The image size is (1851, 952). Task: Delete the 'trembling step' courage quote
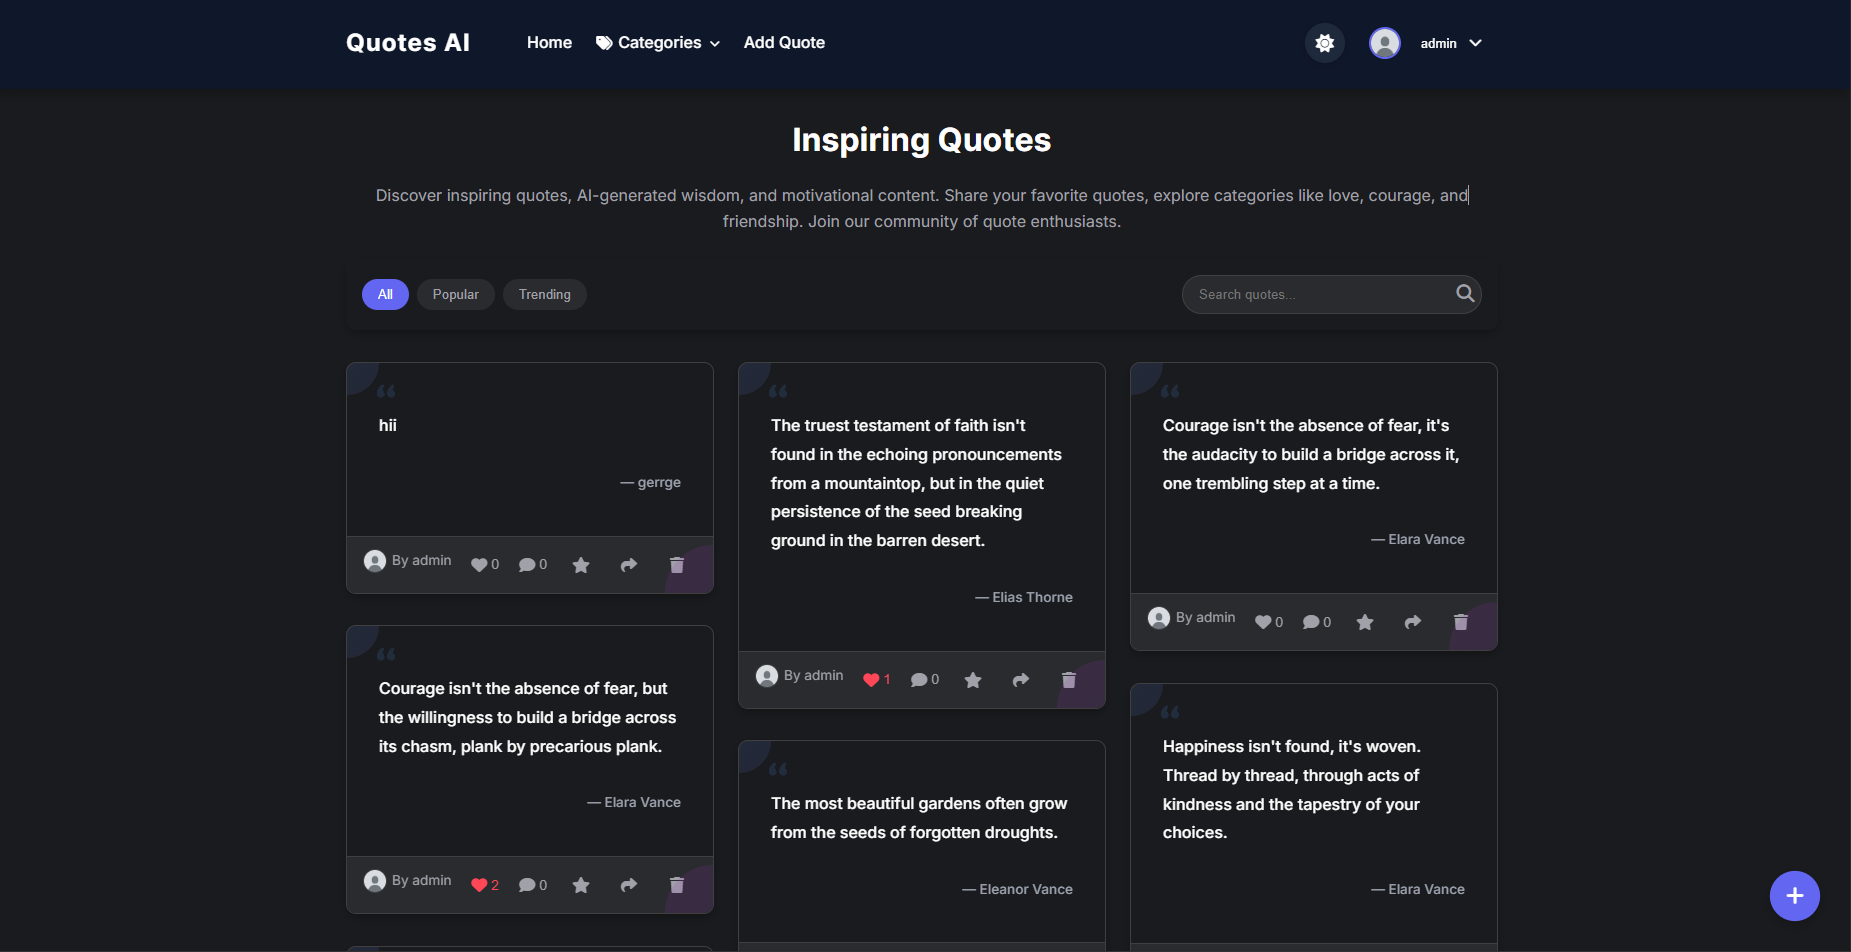click(1461, 622)
